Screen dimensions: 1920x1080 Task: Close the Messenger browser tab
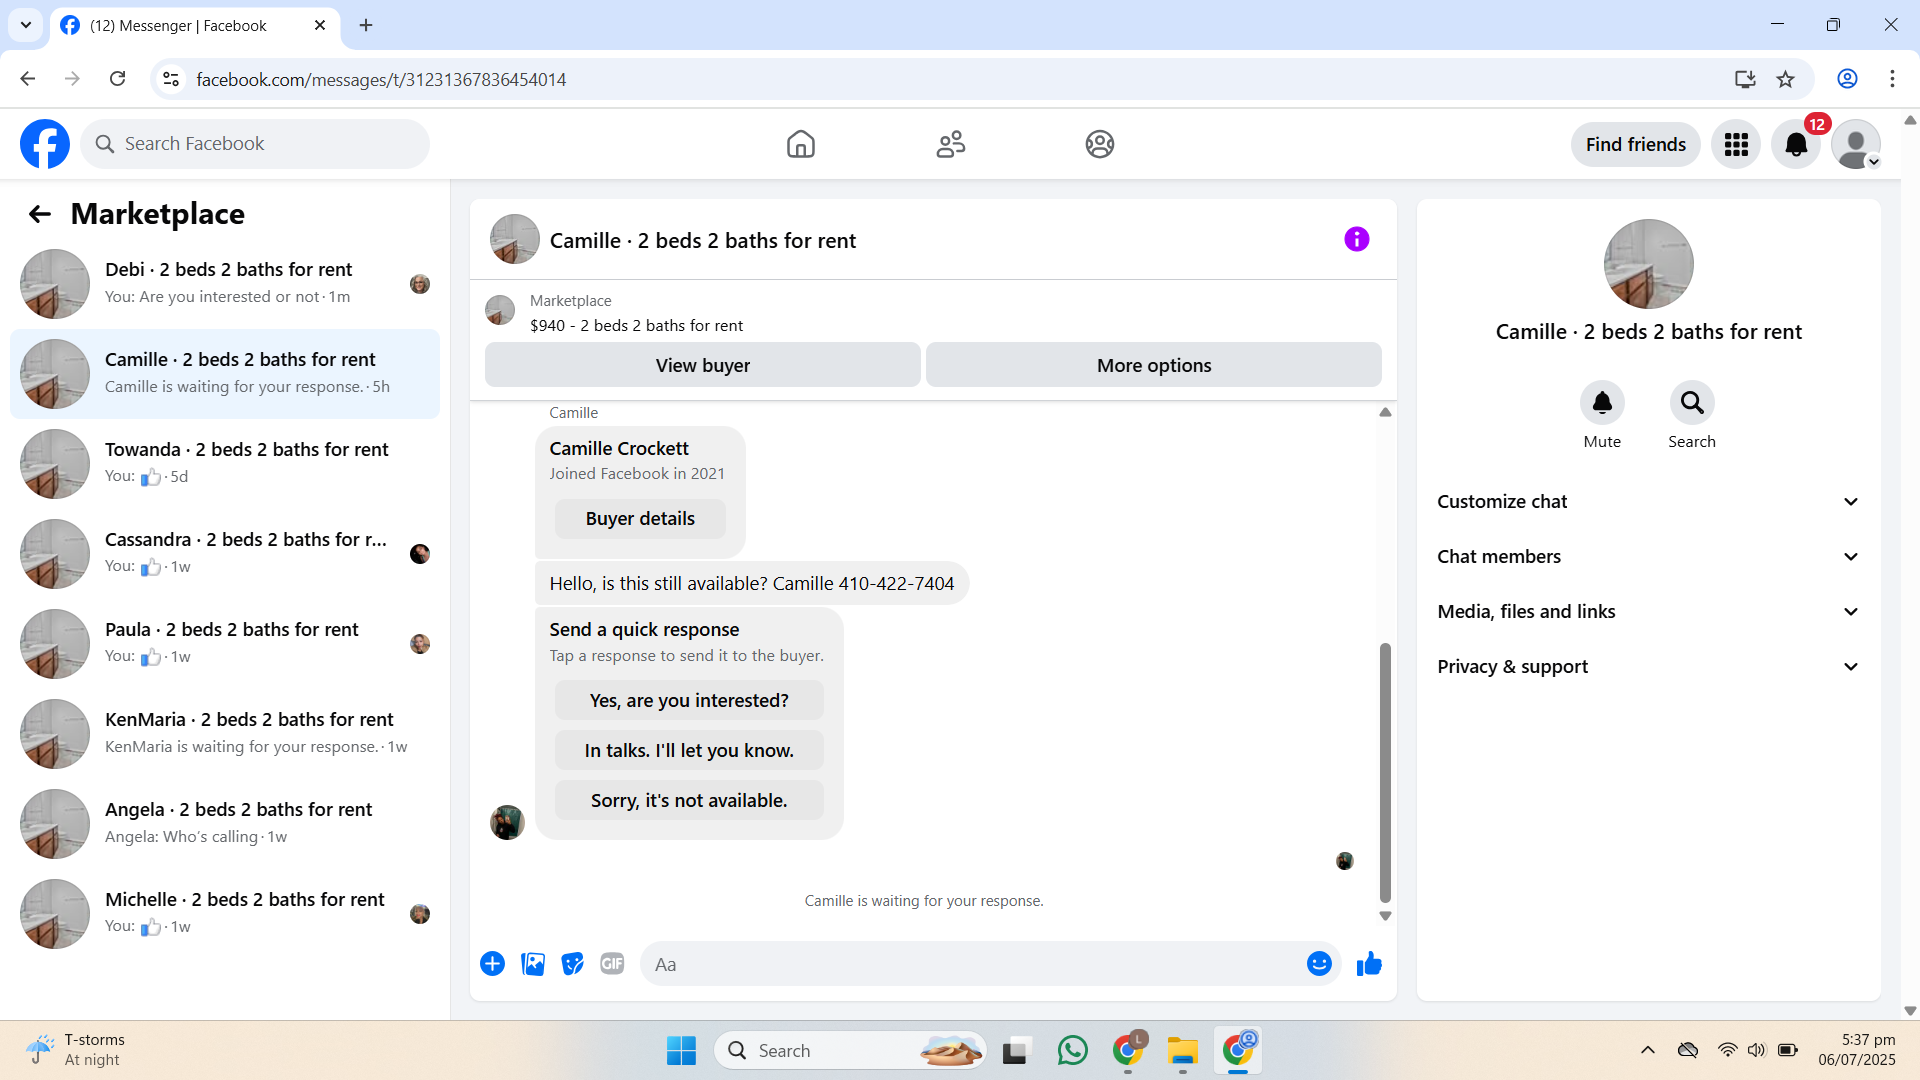(320, 25)
